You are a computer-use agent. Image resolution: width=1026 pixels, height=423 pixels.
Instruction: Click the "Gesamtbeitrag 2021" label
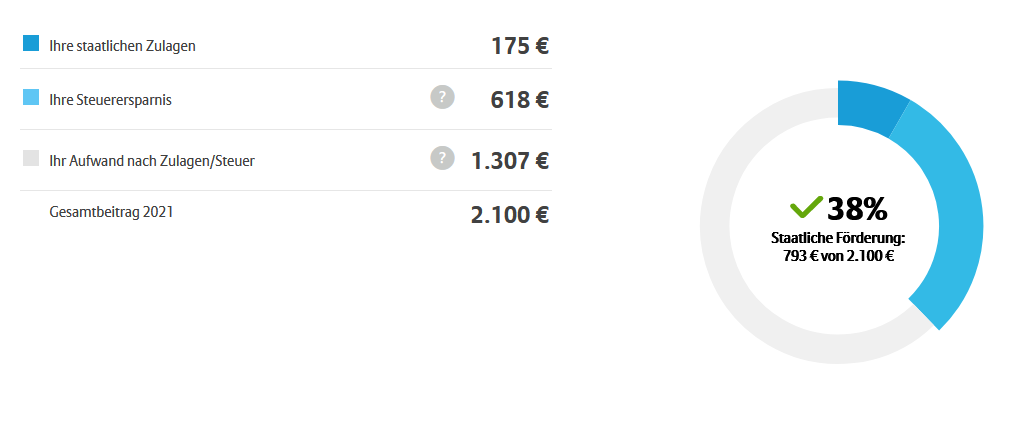pyautogui.click(x=111, y=212)
